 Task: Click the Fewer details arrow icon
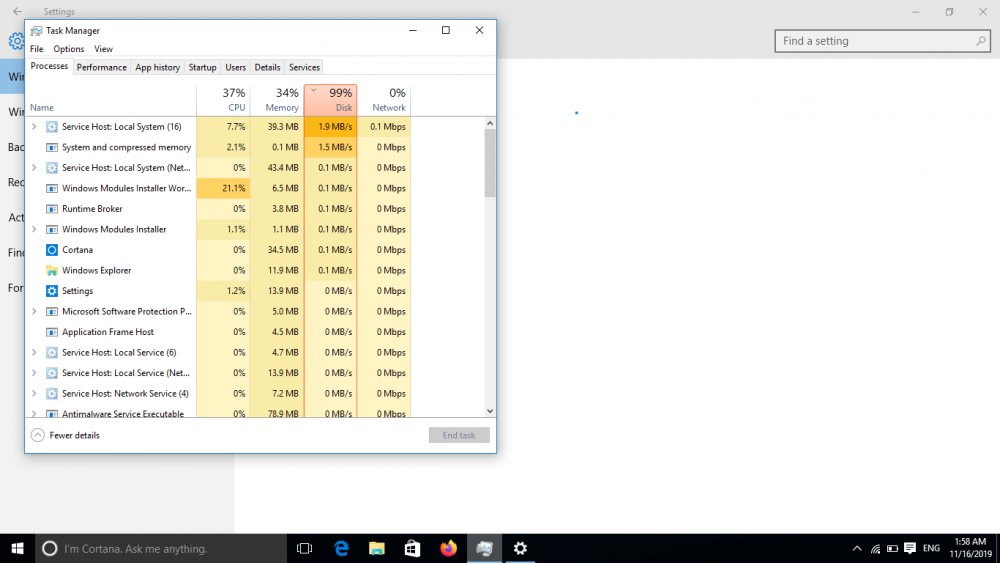click(x=38, y=435)
